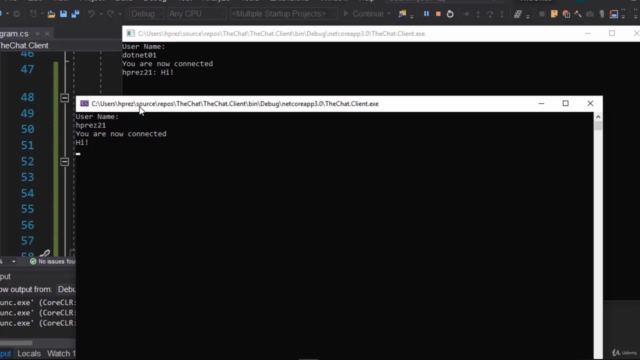Select the Output tab at the bottom

pyautogui.click(x=6, y=353)
